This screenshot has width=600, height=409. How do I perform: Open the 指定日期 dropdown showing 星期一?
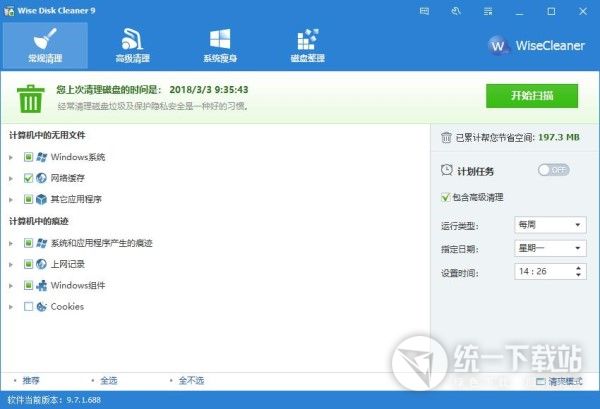click(548, 248)
